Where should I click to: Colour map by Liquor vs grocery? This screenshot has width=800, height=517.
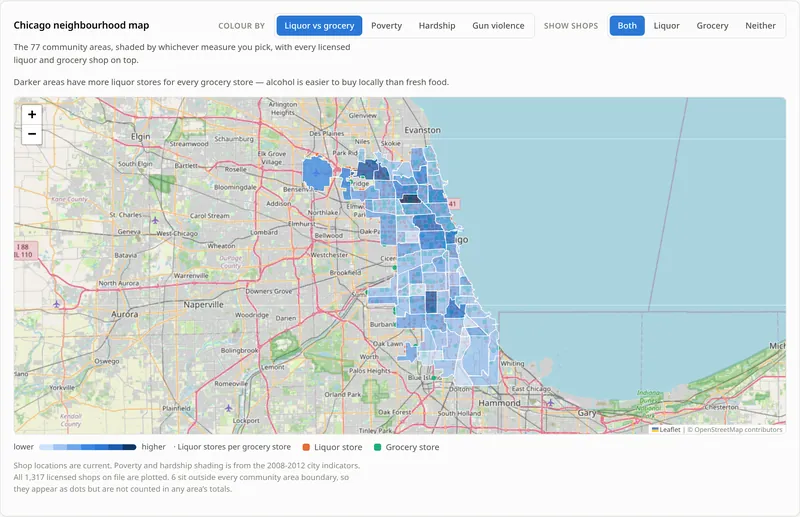319,26
